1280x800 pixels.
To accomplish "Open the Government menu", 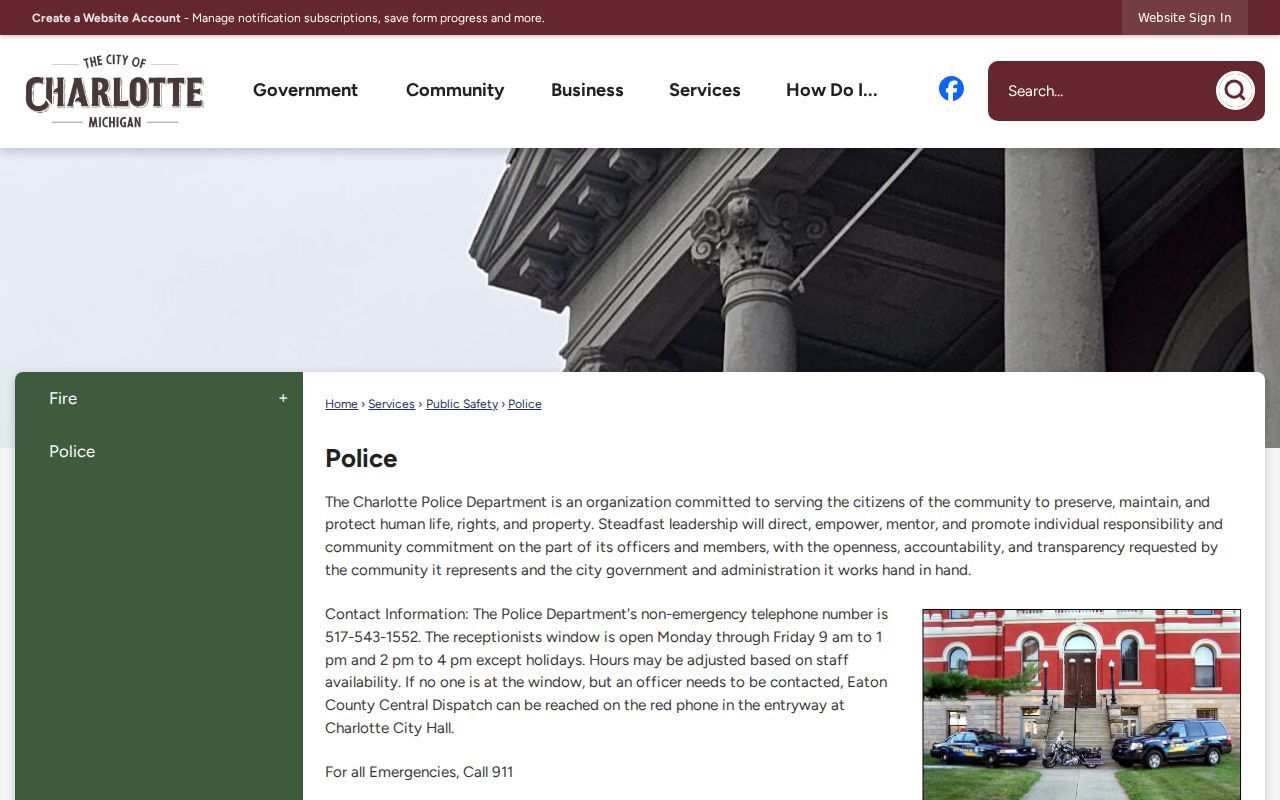I will pos(305,90).
